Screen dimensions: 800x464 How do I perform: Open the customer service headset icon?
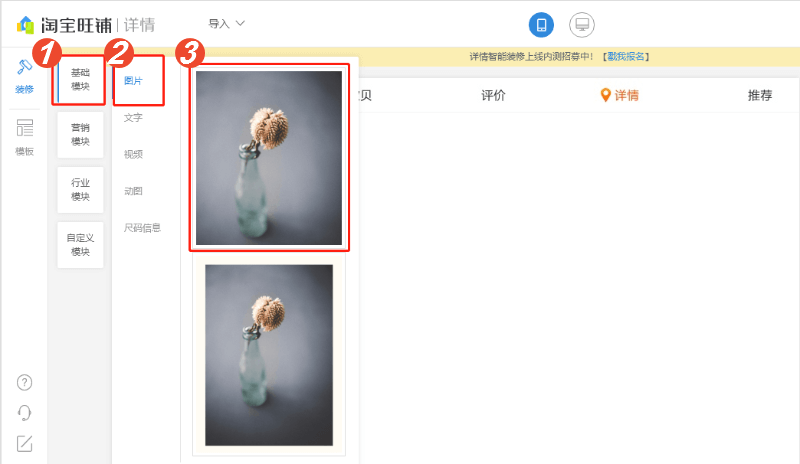coord(24,412)
